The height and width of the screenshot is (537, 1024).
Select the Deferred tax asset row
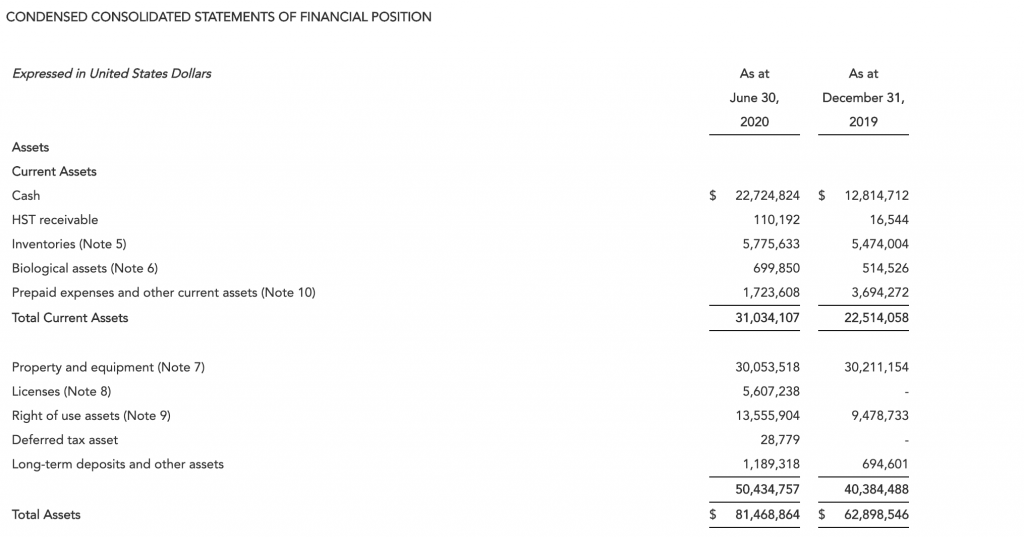(x=65, y=440)
